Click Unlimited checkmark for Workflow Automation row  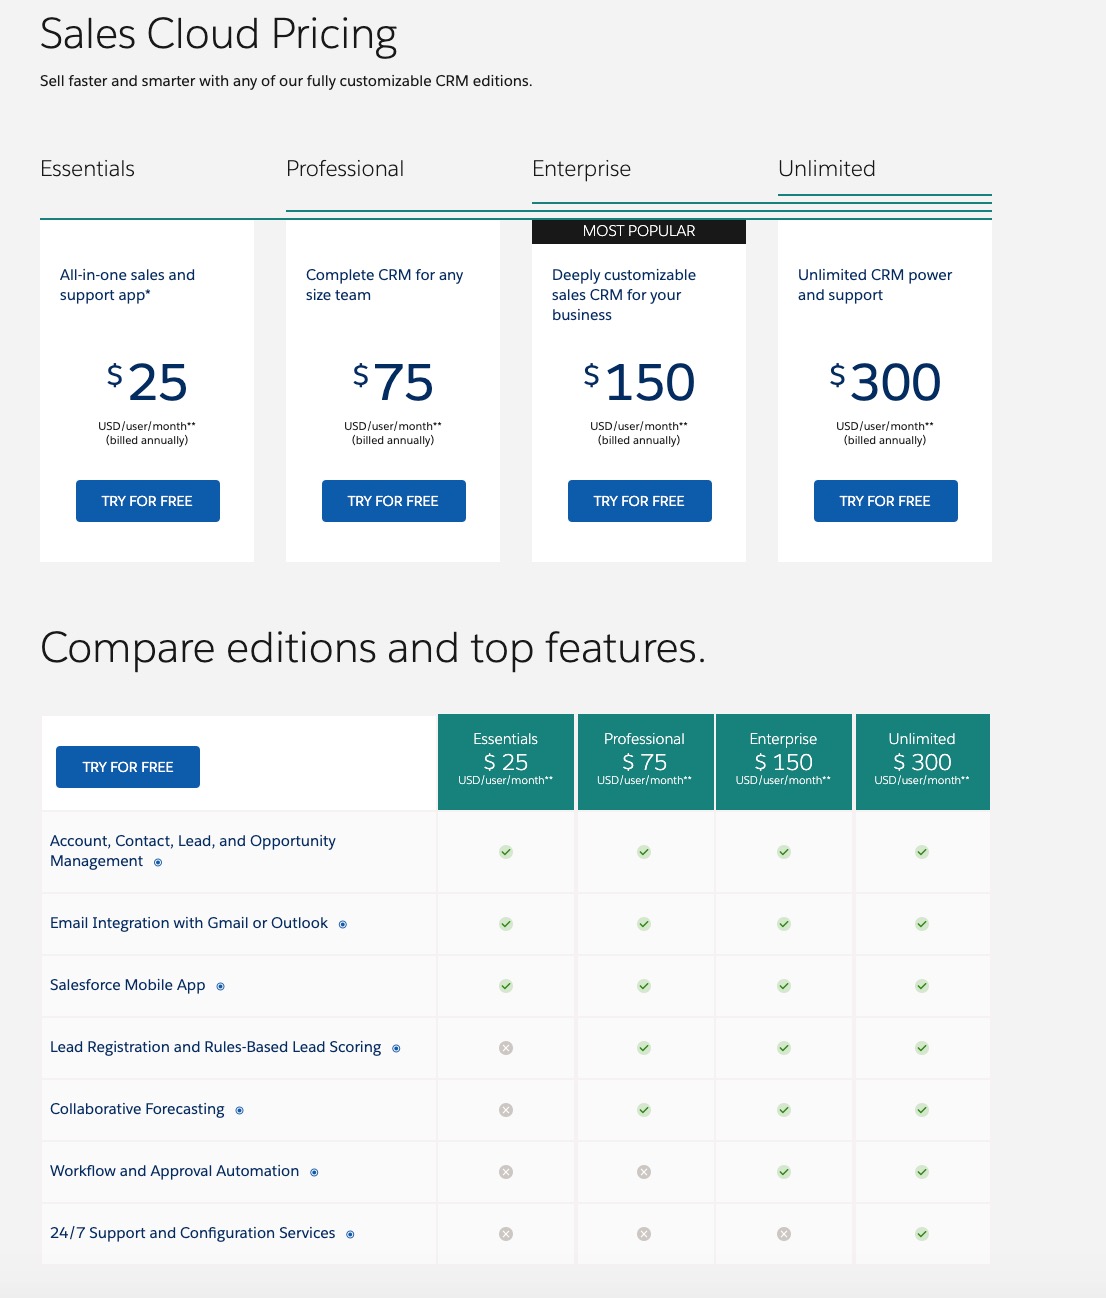(x=922, y=1172)
